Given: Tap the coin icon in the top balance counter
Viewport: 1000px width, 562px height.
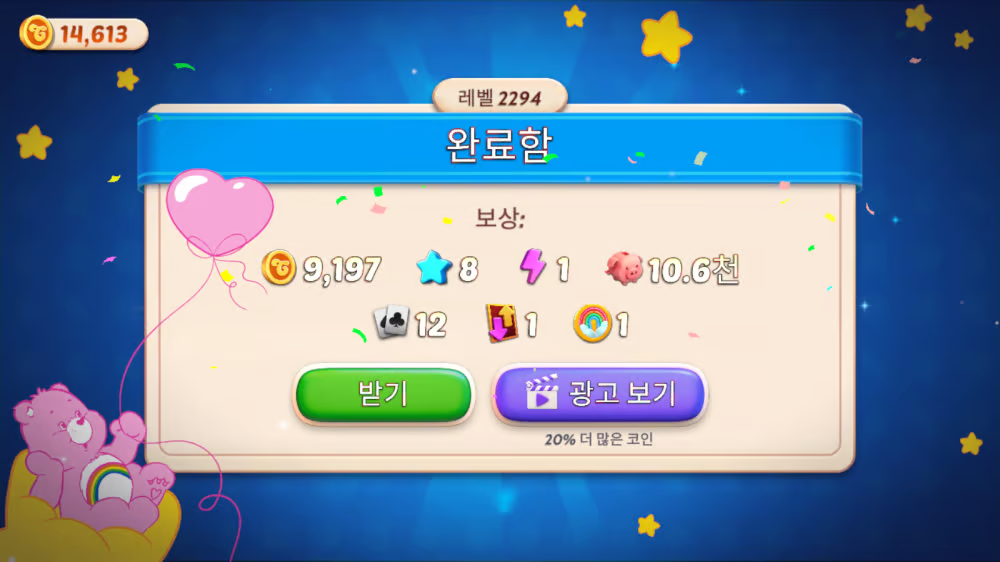Looking at the screenshot, I should coord(36,33).
